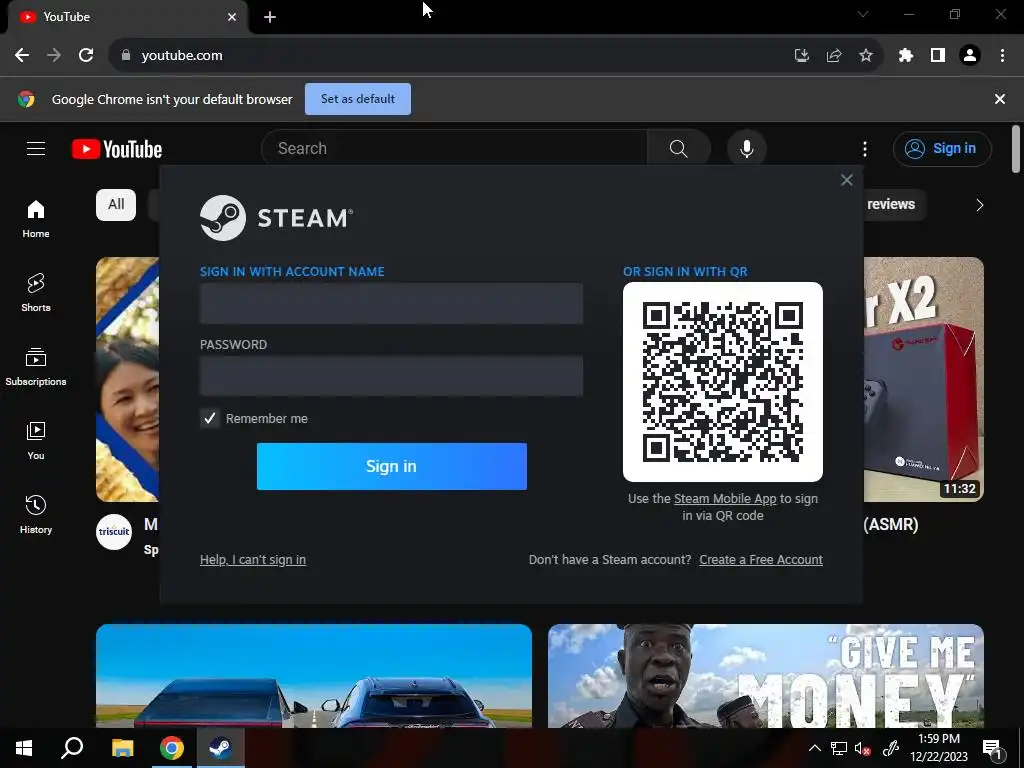Switch to the YouTube browser tab
Image resolution: width=1024 pixels, height=768 pixels.
pyautogui.click(x=127, y=17)
